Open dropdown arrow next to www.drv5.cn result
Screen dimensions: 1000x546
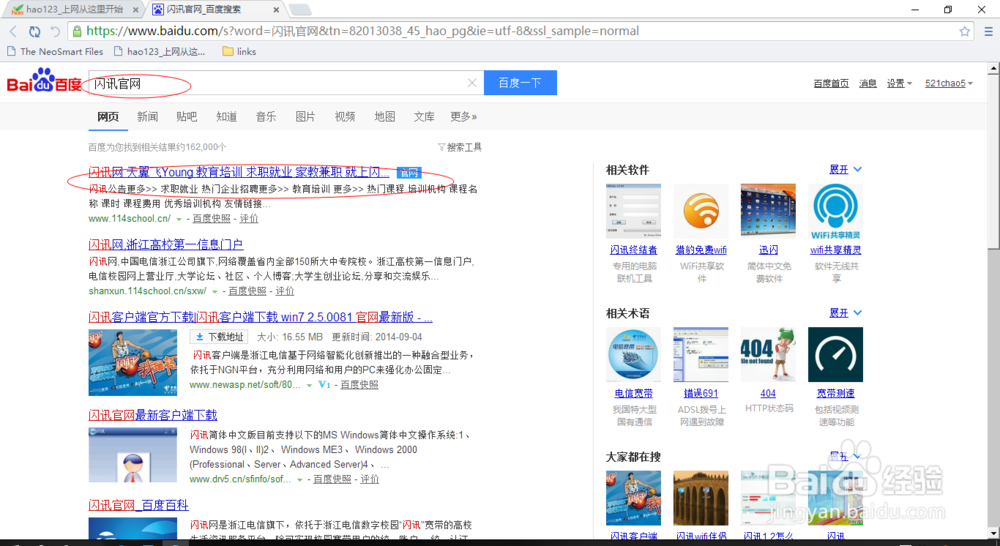299,480
